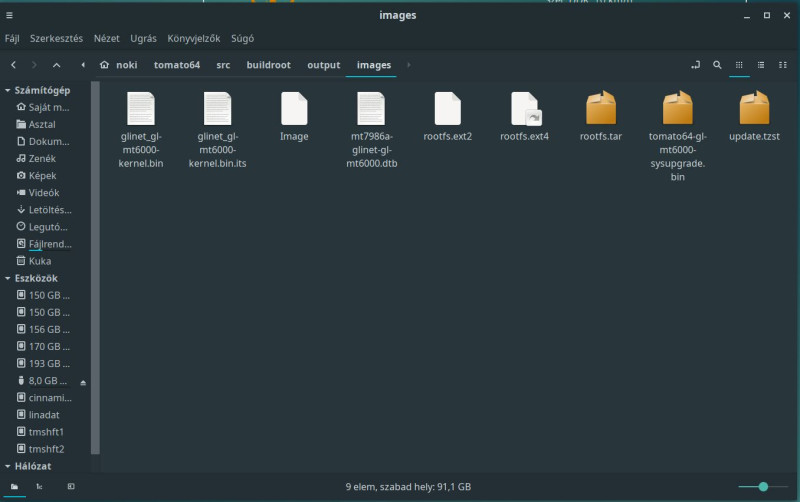The width and height of the screenshot is (800, 502).
Task: Switch to icon view
Action: coord(739,65)
